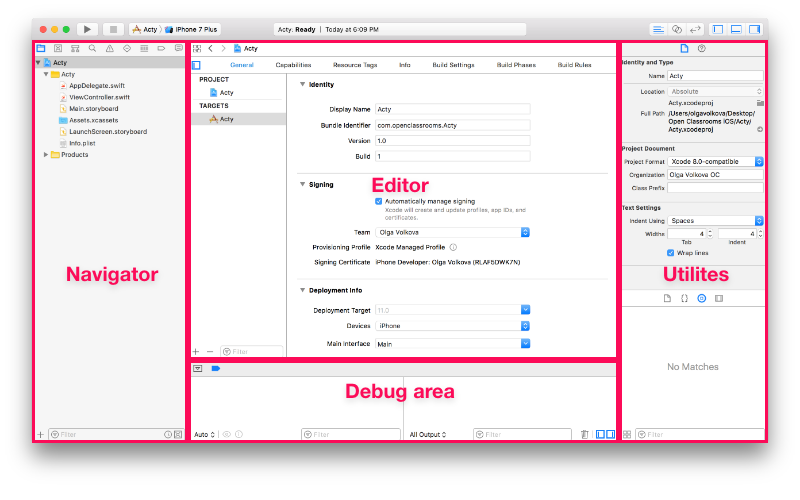Viewport: 800px width, 500px height.
Task: Open Info.plist file
Action: point(82,143)
